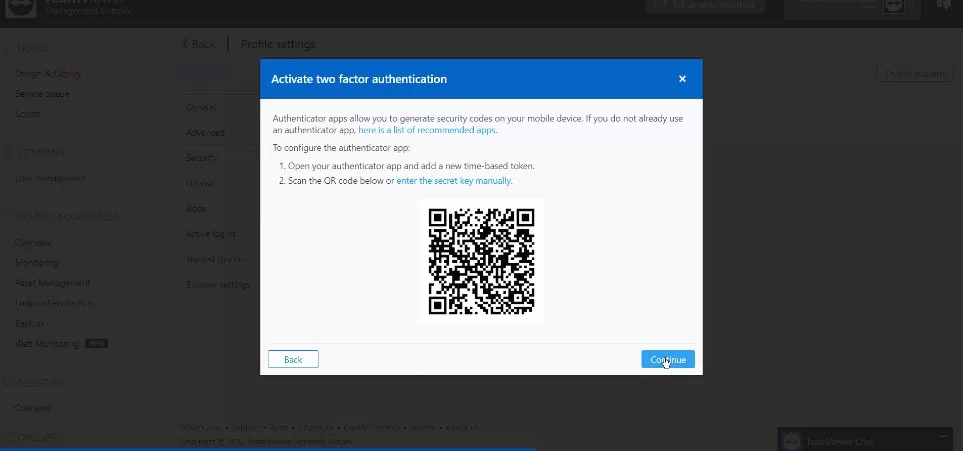Click the Continue button

668,359
